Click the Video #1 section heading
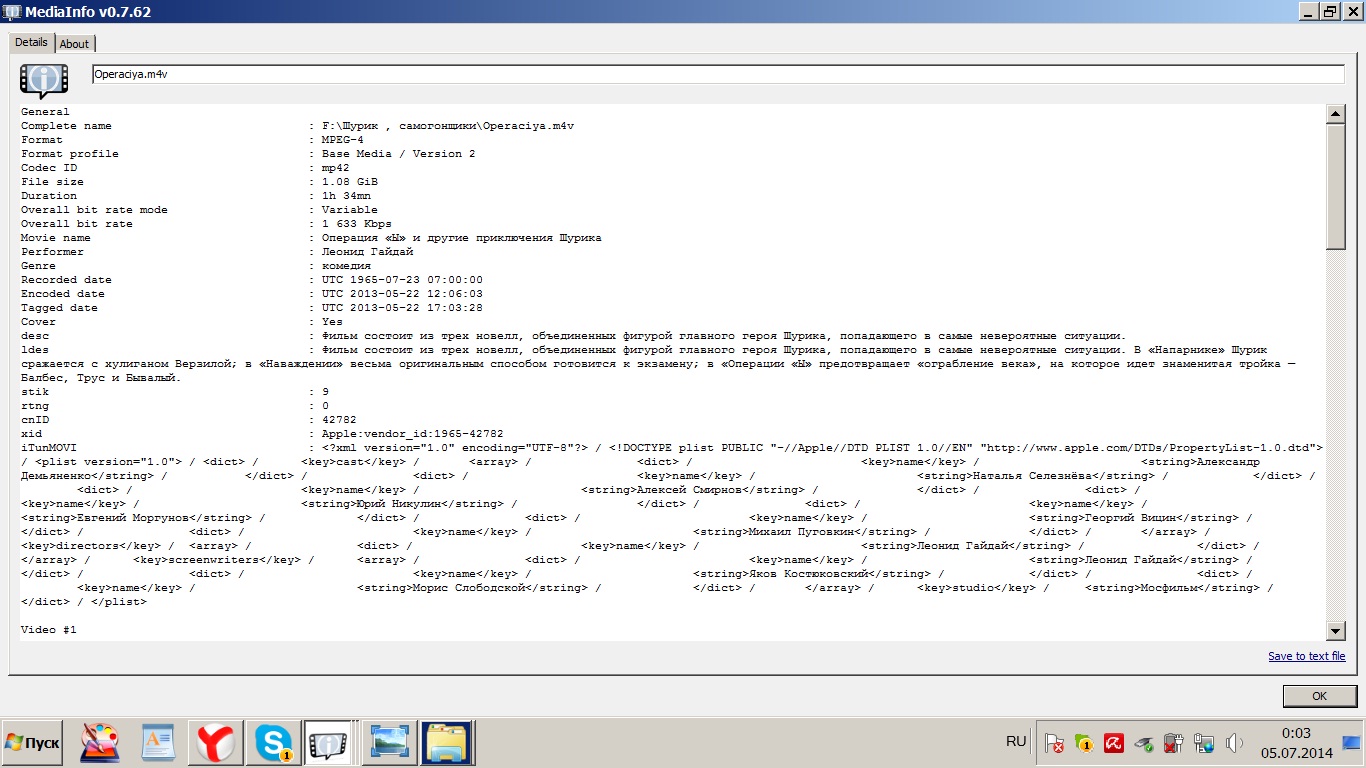This screenshot has height=768, width=1366. (49, 630)
